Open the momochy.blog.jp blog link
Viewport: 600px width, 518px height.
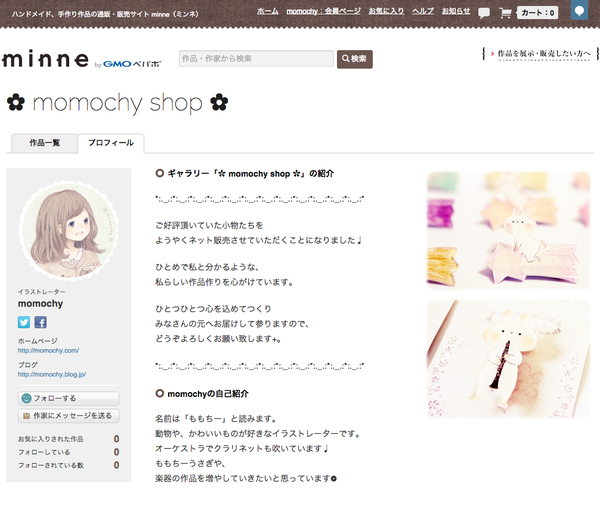[x=52, y=375]
